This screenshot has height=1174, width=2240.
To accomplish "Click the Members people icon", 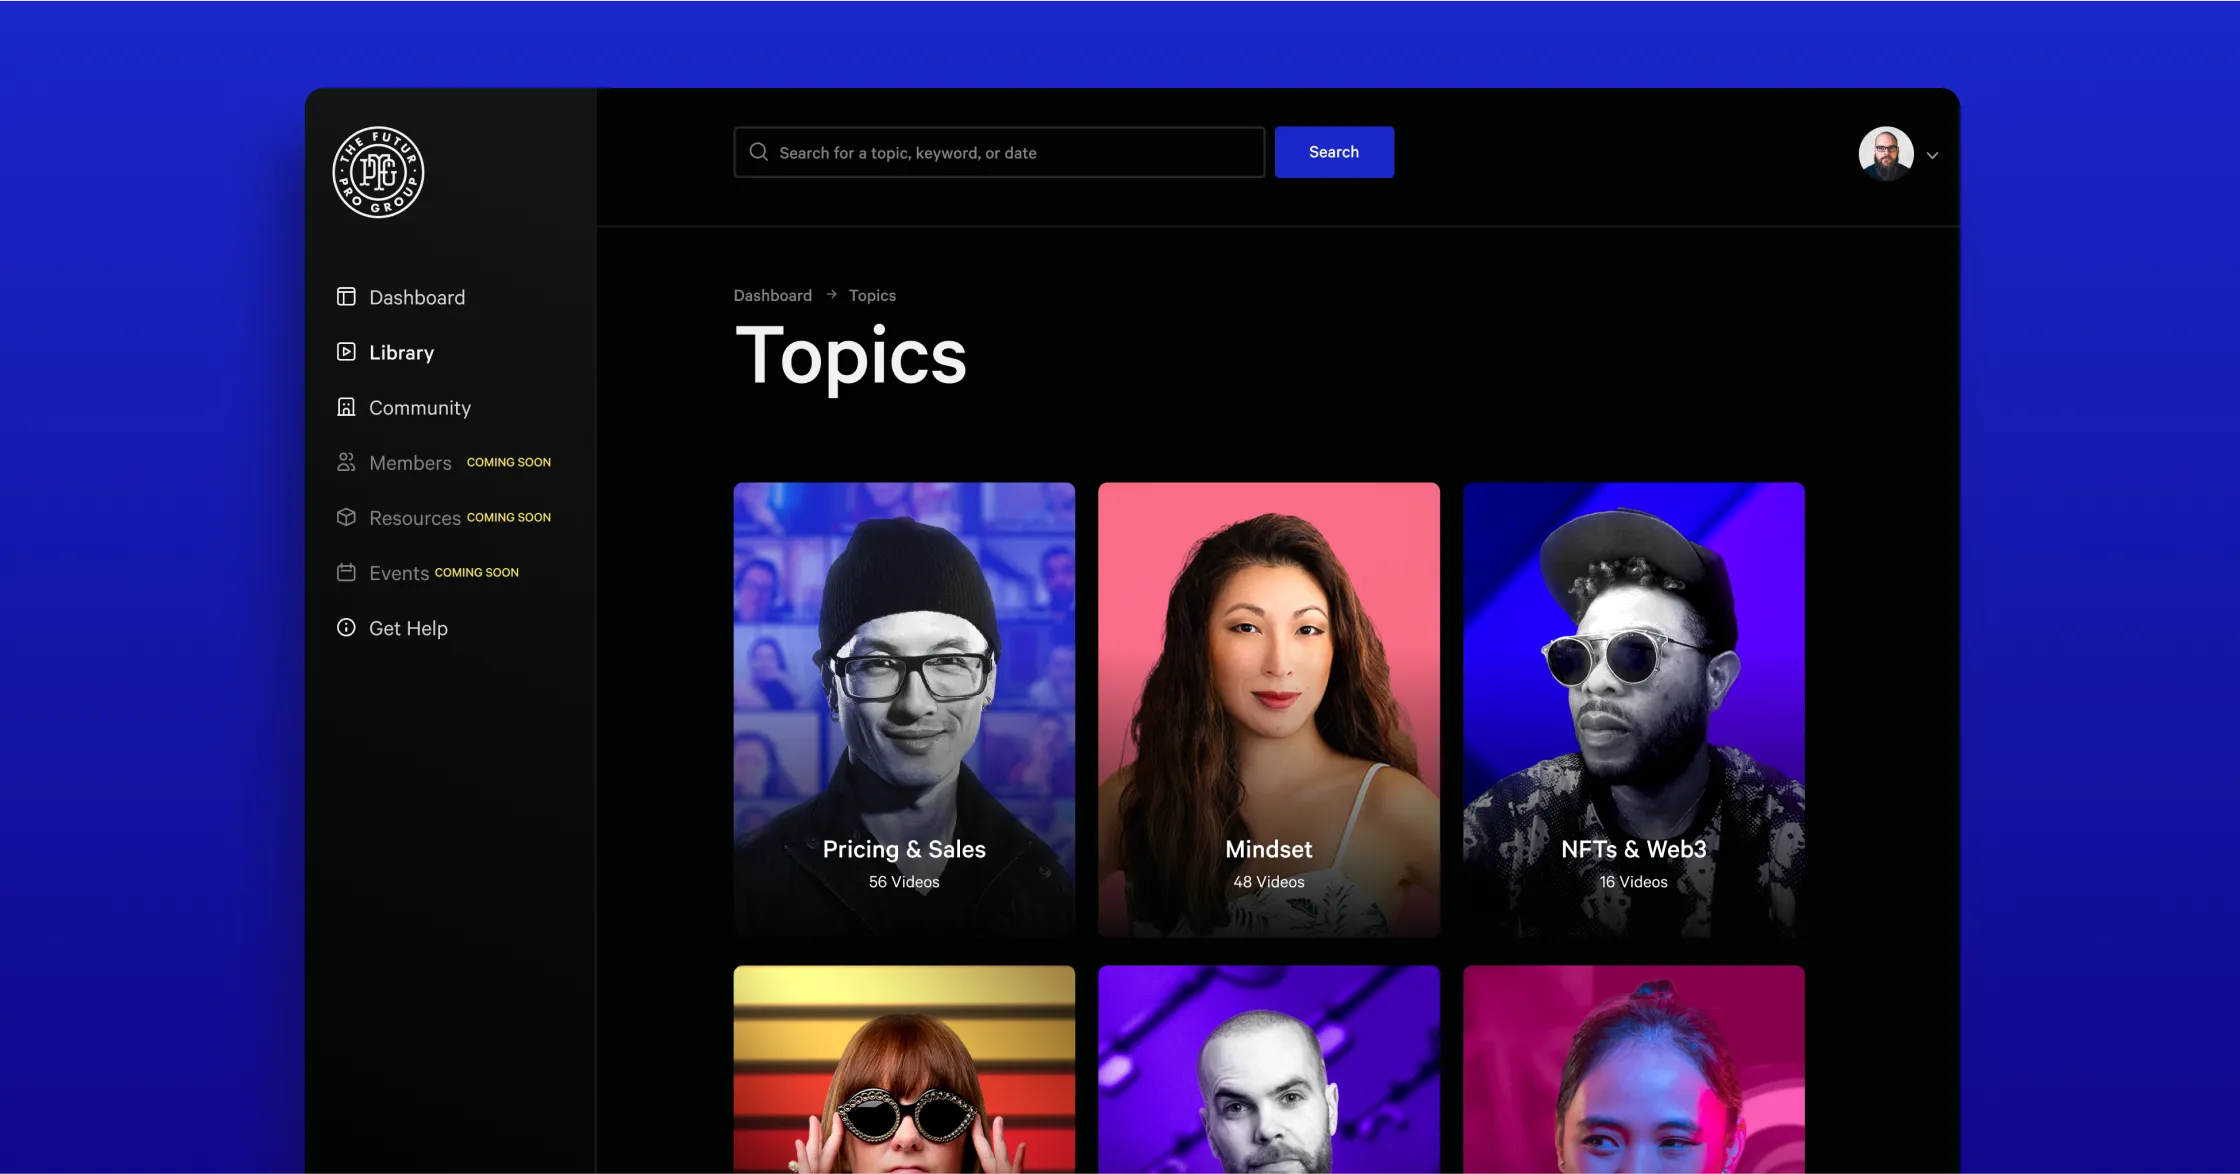I will 346,462.
